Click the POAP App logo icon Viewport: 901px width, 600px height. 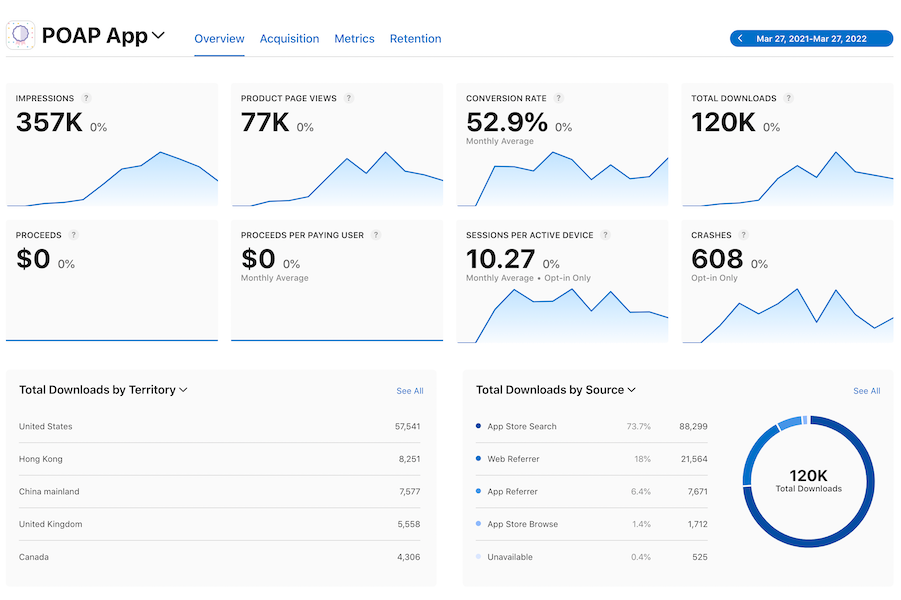pyautogui.click(x=20, y=35)
